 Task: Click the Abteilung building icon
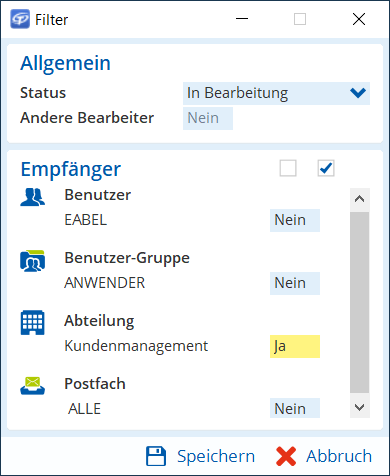pyautogui.click(x=33, y=323)
